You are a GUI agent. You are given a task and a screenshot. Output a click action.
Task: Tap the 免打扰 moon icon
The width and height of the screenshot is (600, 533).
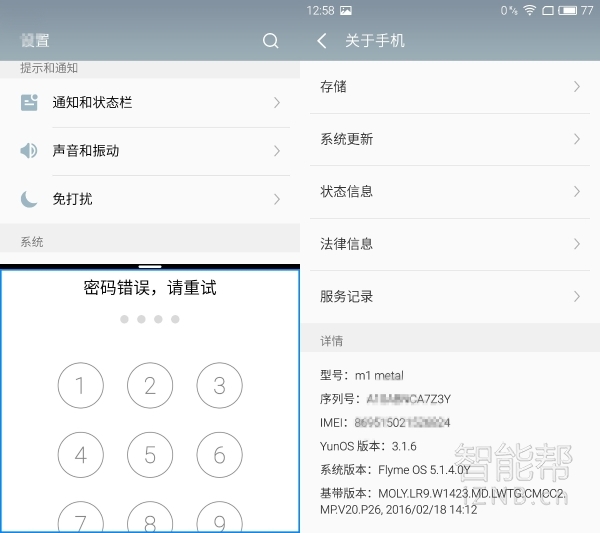[x=29, y=199]
